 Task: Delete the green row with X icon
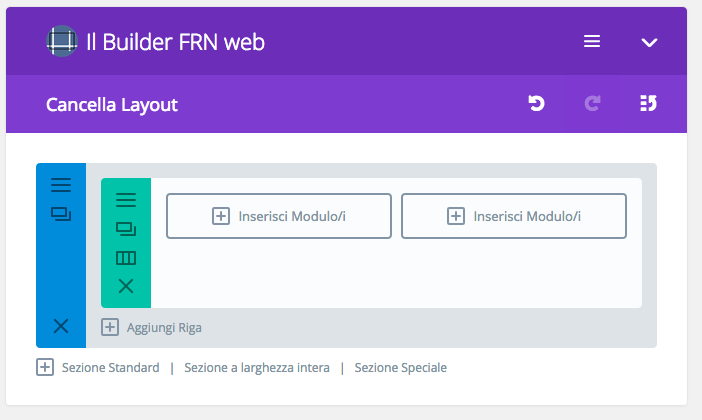(x=126, y=286)
